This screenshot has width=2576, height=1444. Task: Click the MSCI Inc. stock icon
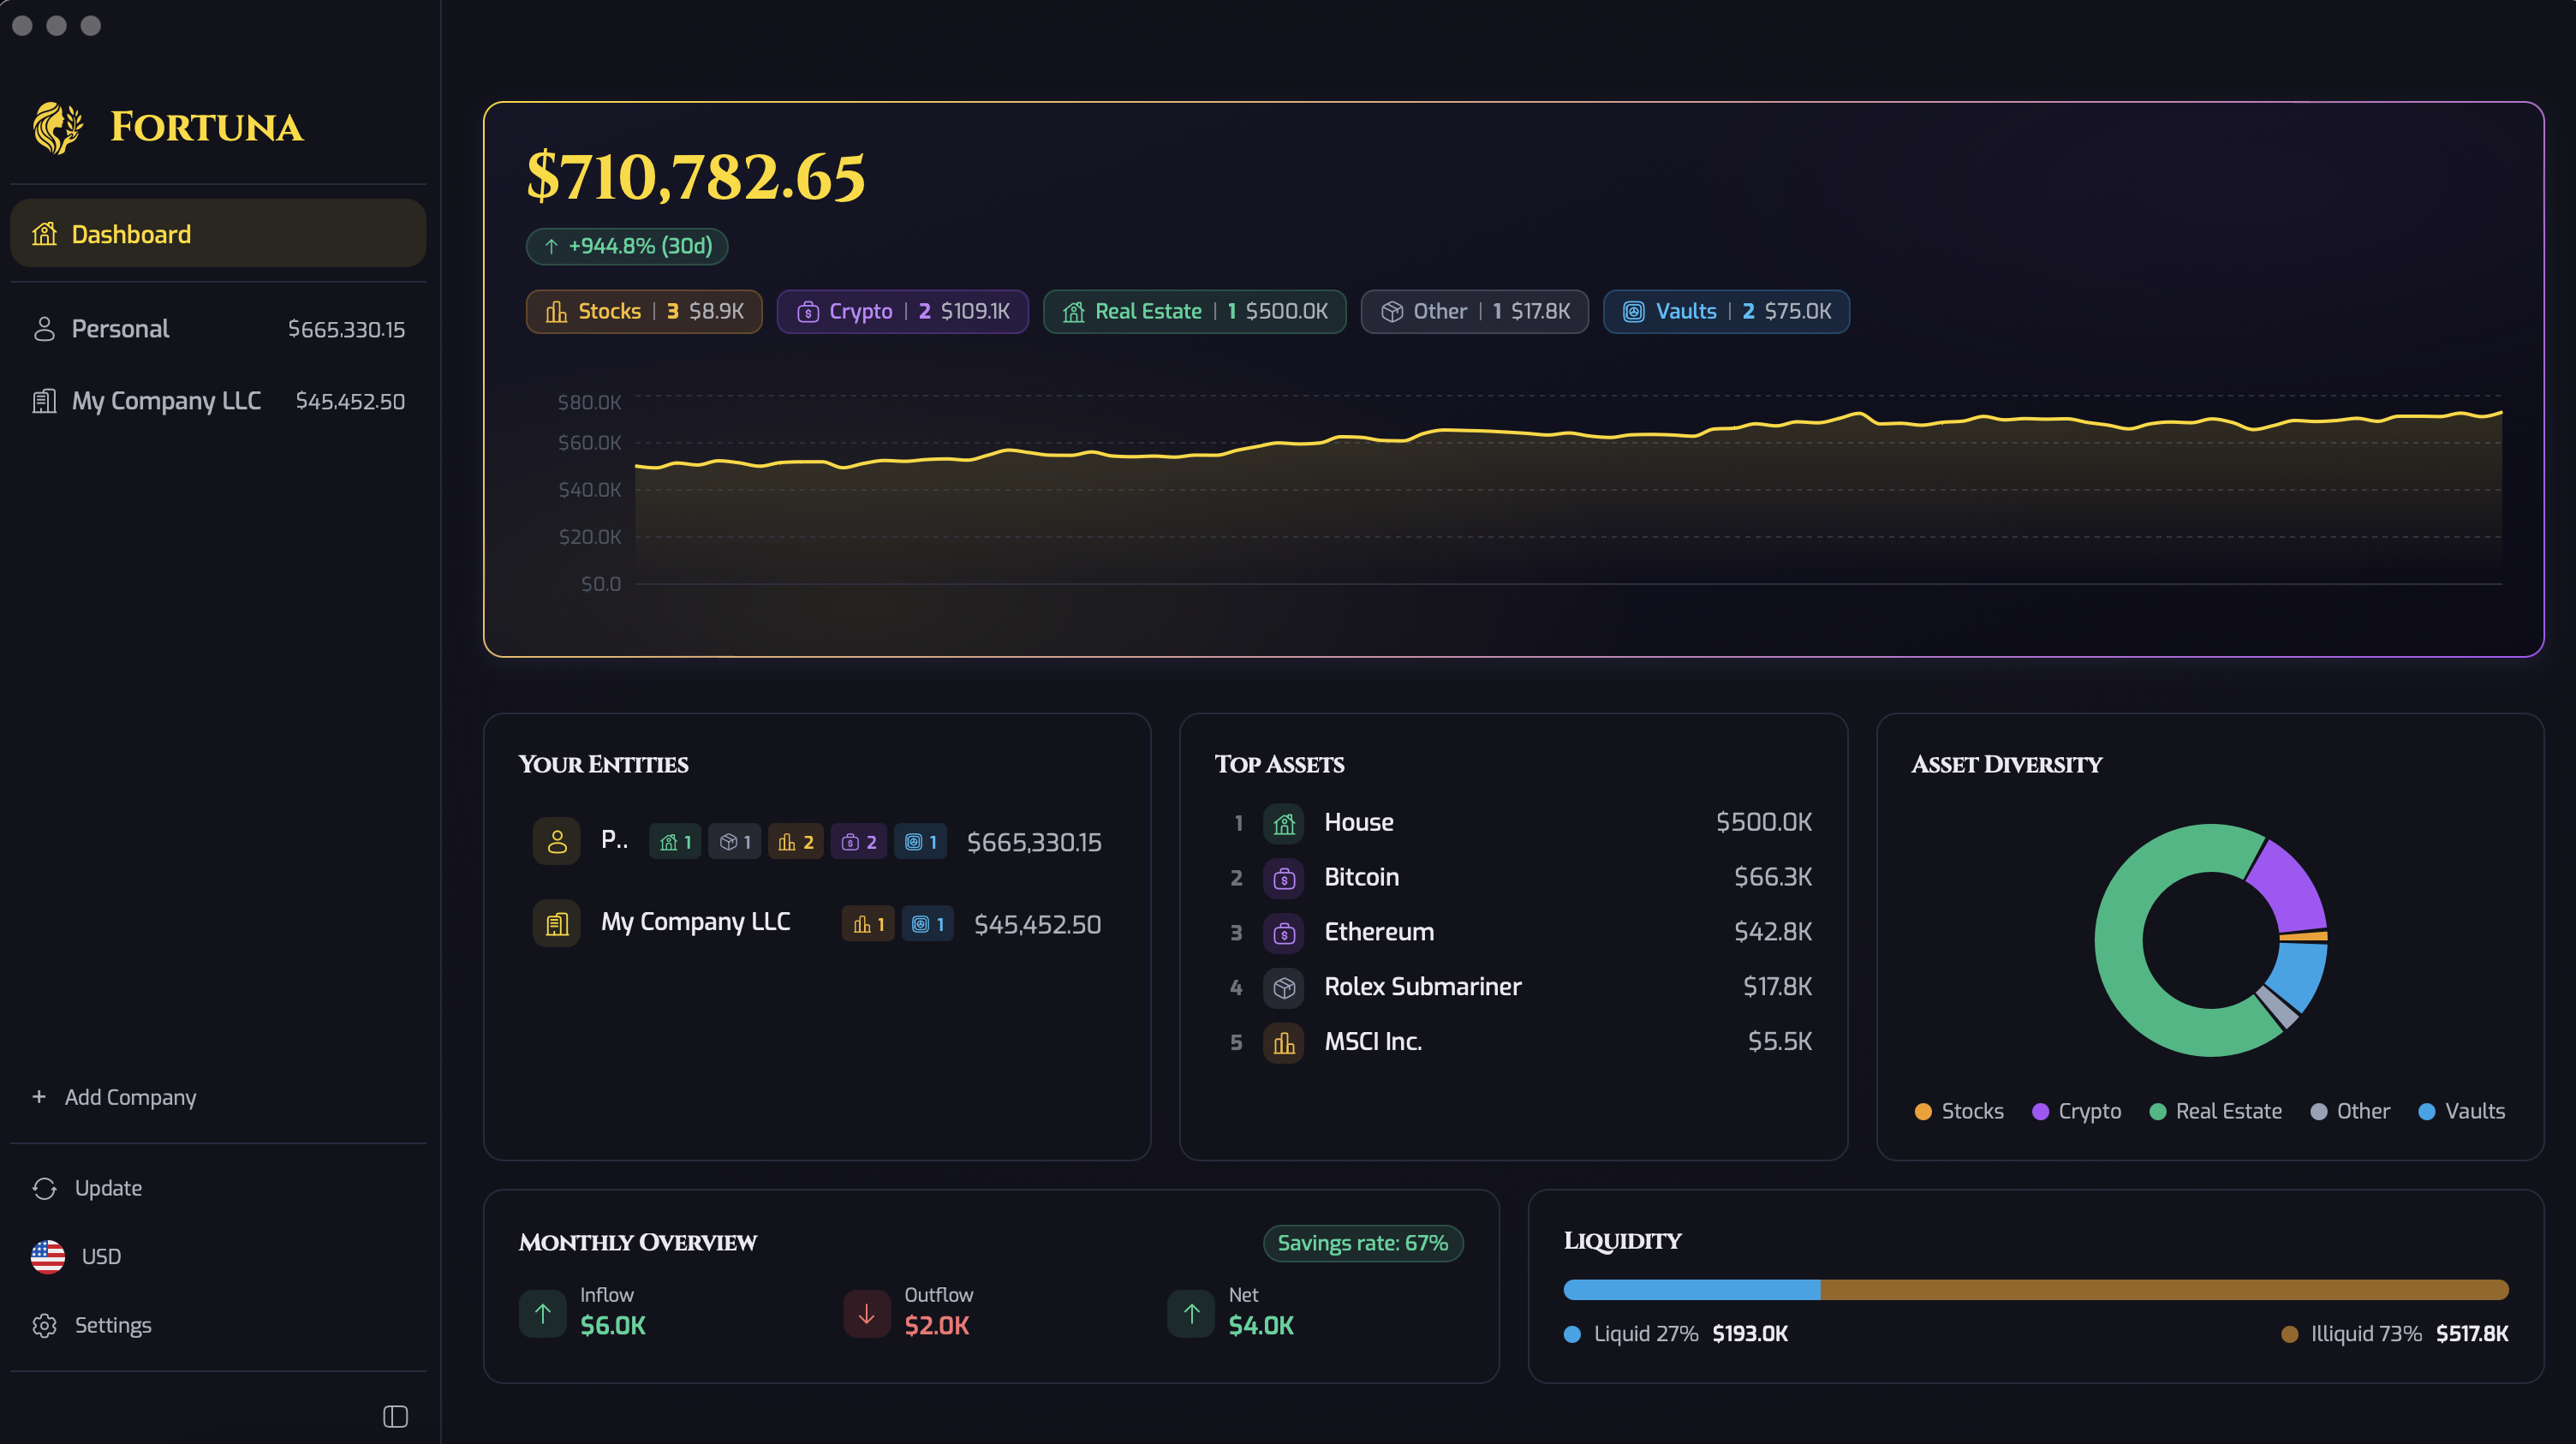coord(1284,1042)
